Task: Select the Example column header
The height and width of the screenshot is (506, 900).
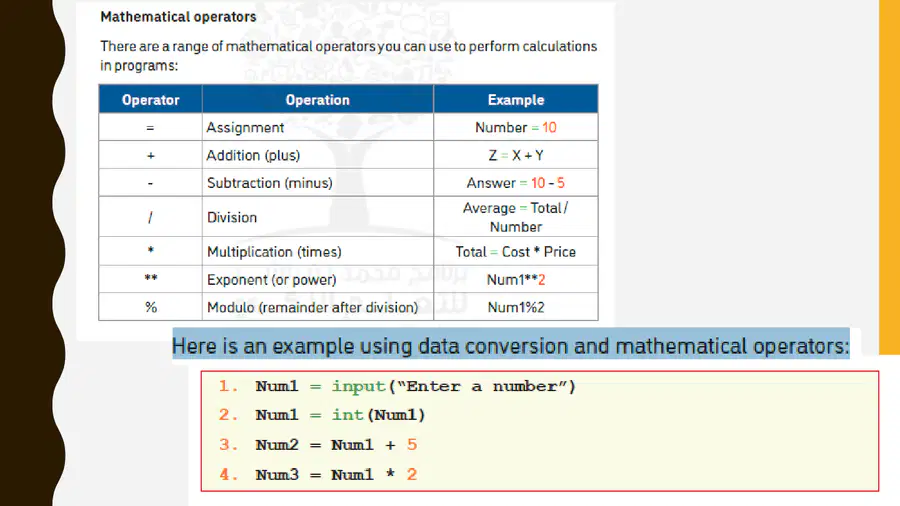Action: [515, 99]
